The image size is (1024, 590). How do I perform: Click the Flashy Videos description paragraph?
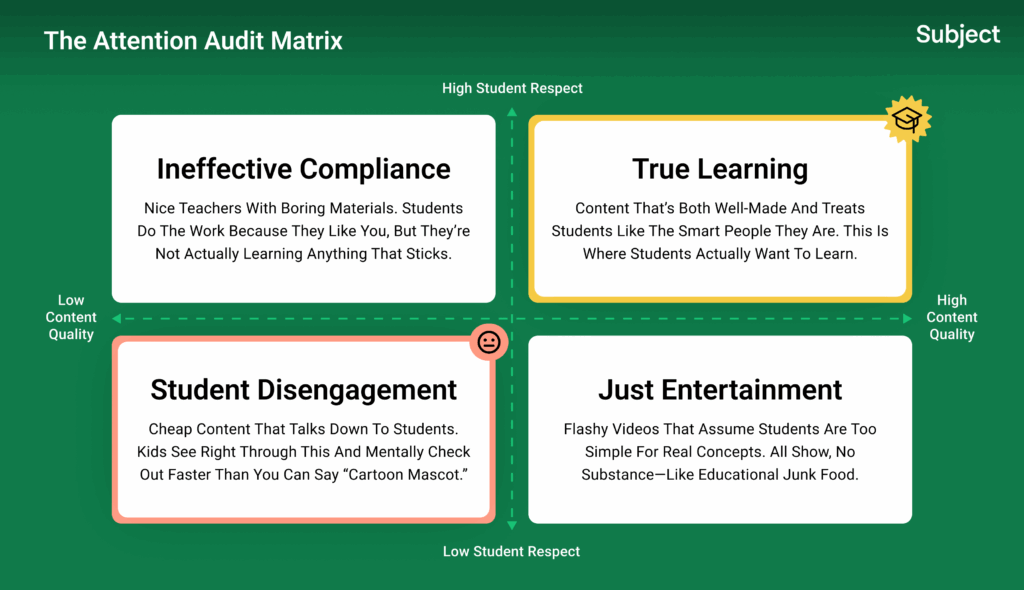point(719,452)
